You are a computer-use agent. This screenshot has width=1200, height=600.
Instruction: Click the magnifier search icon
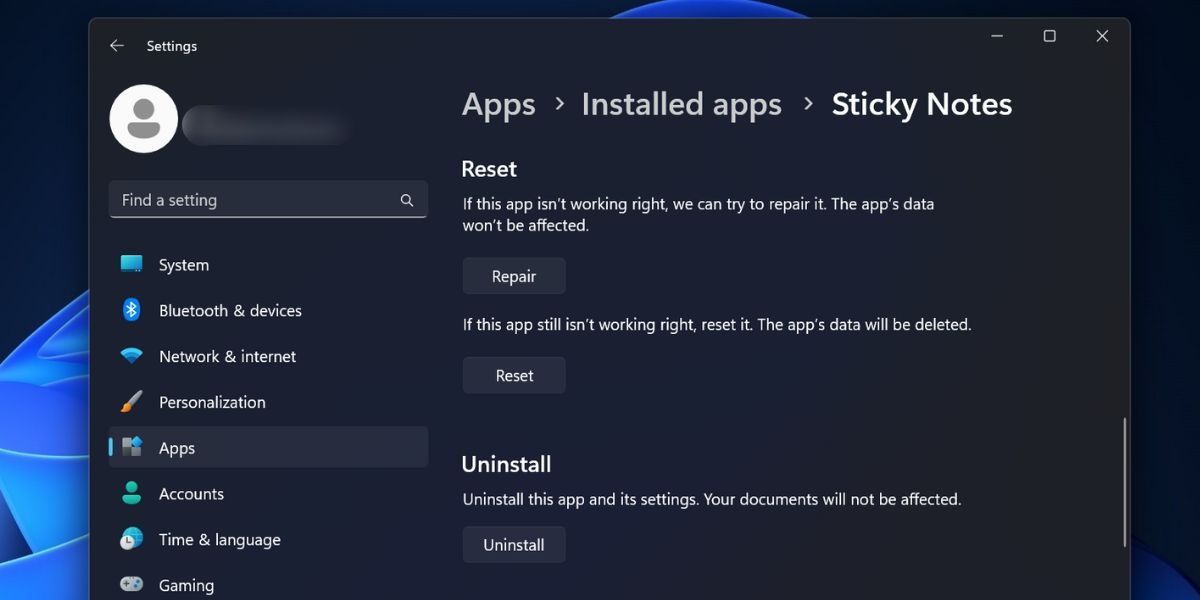pos(407,200)
